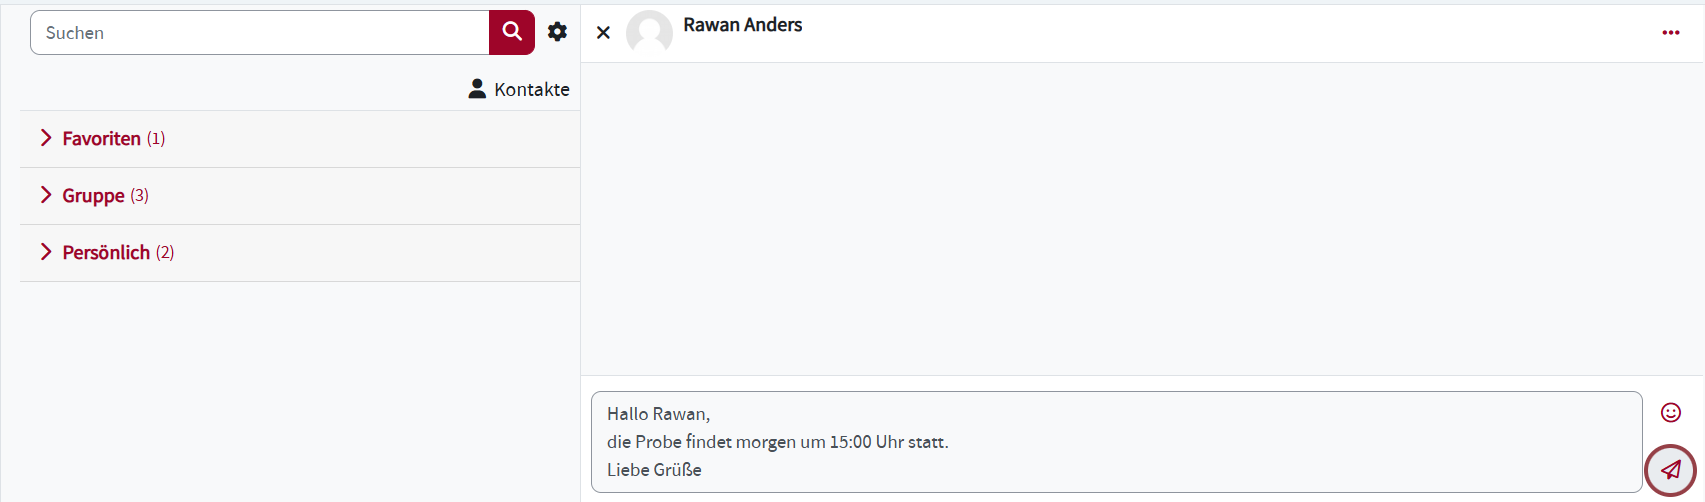Click Rawan Anders' profile avatar
This screenshot has width=1705, height=502.
(649, 33)
